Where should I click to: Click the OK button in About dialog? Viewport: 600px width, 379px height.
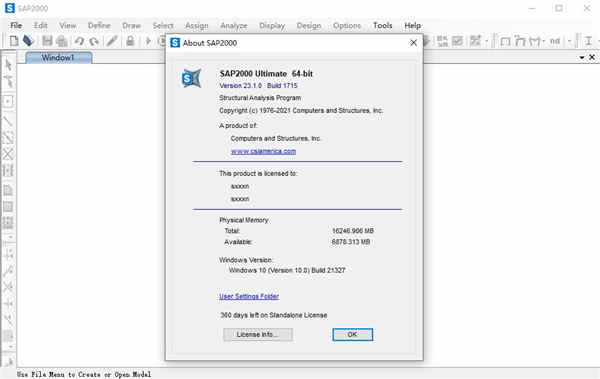tap(352, 334)
